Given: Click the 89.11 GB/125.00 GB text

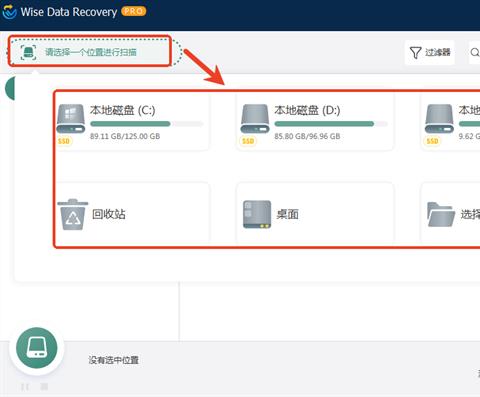Looking at the screenshot, I should pos(125,136).
